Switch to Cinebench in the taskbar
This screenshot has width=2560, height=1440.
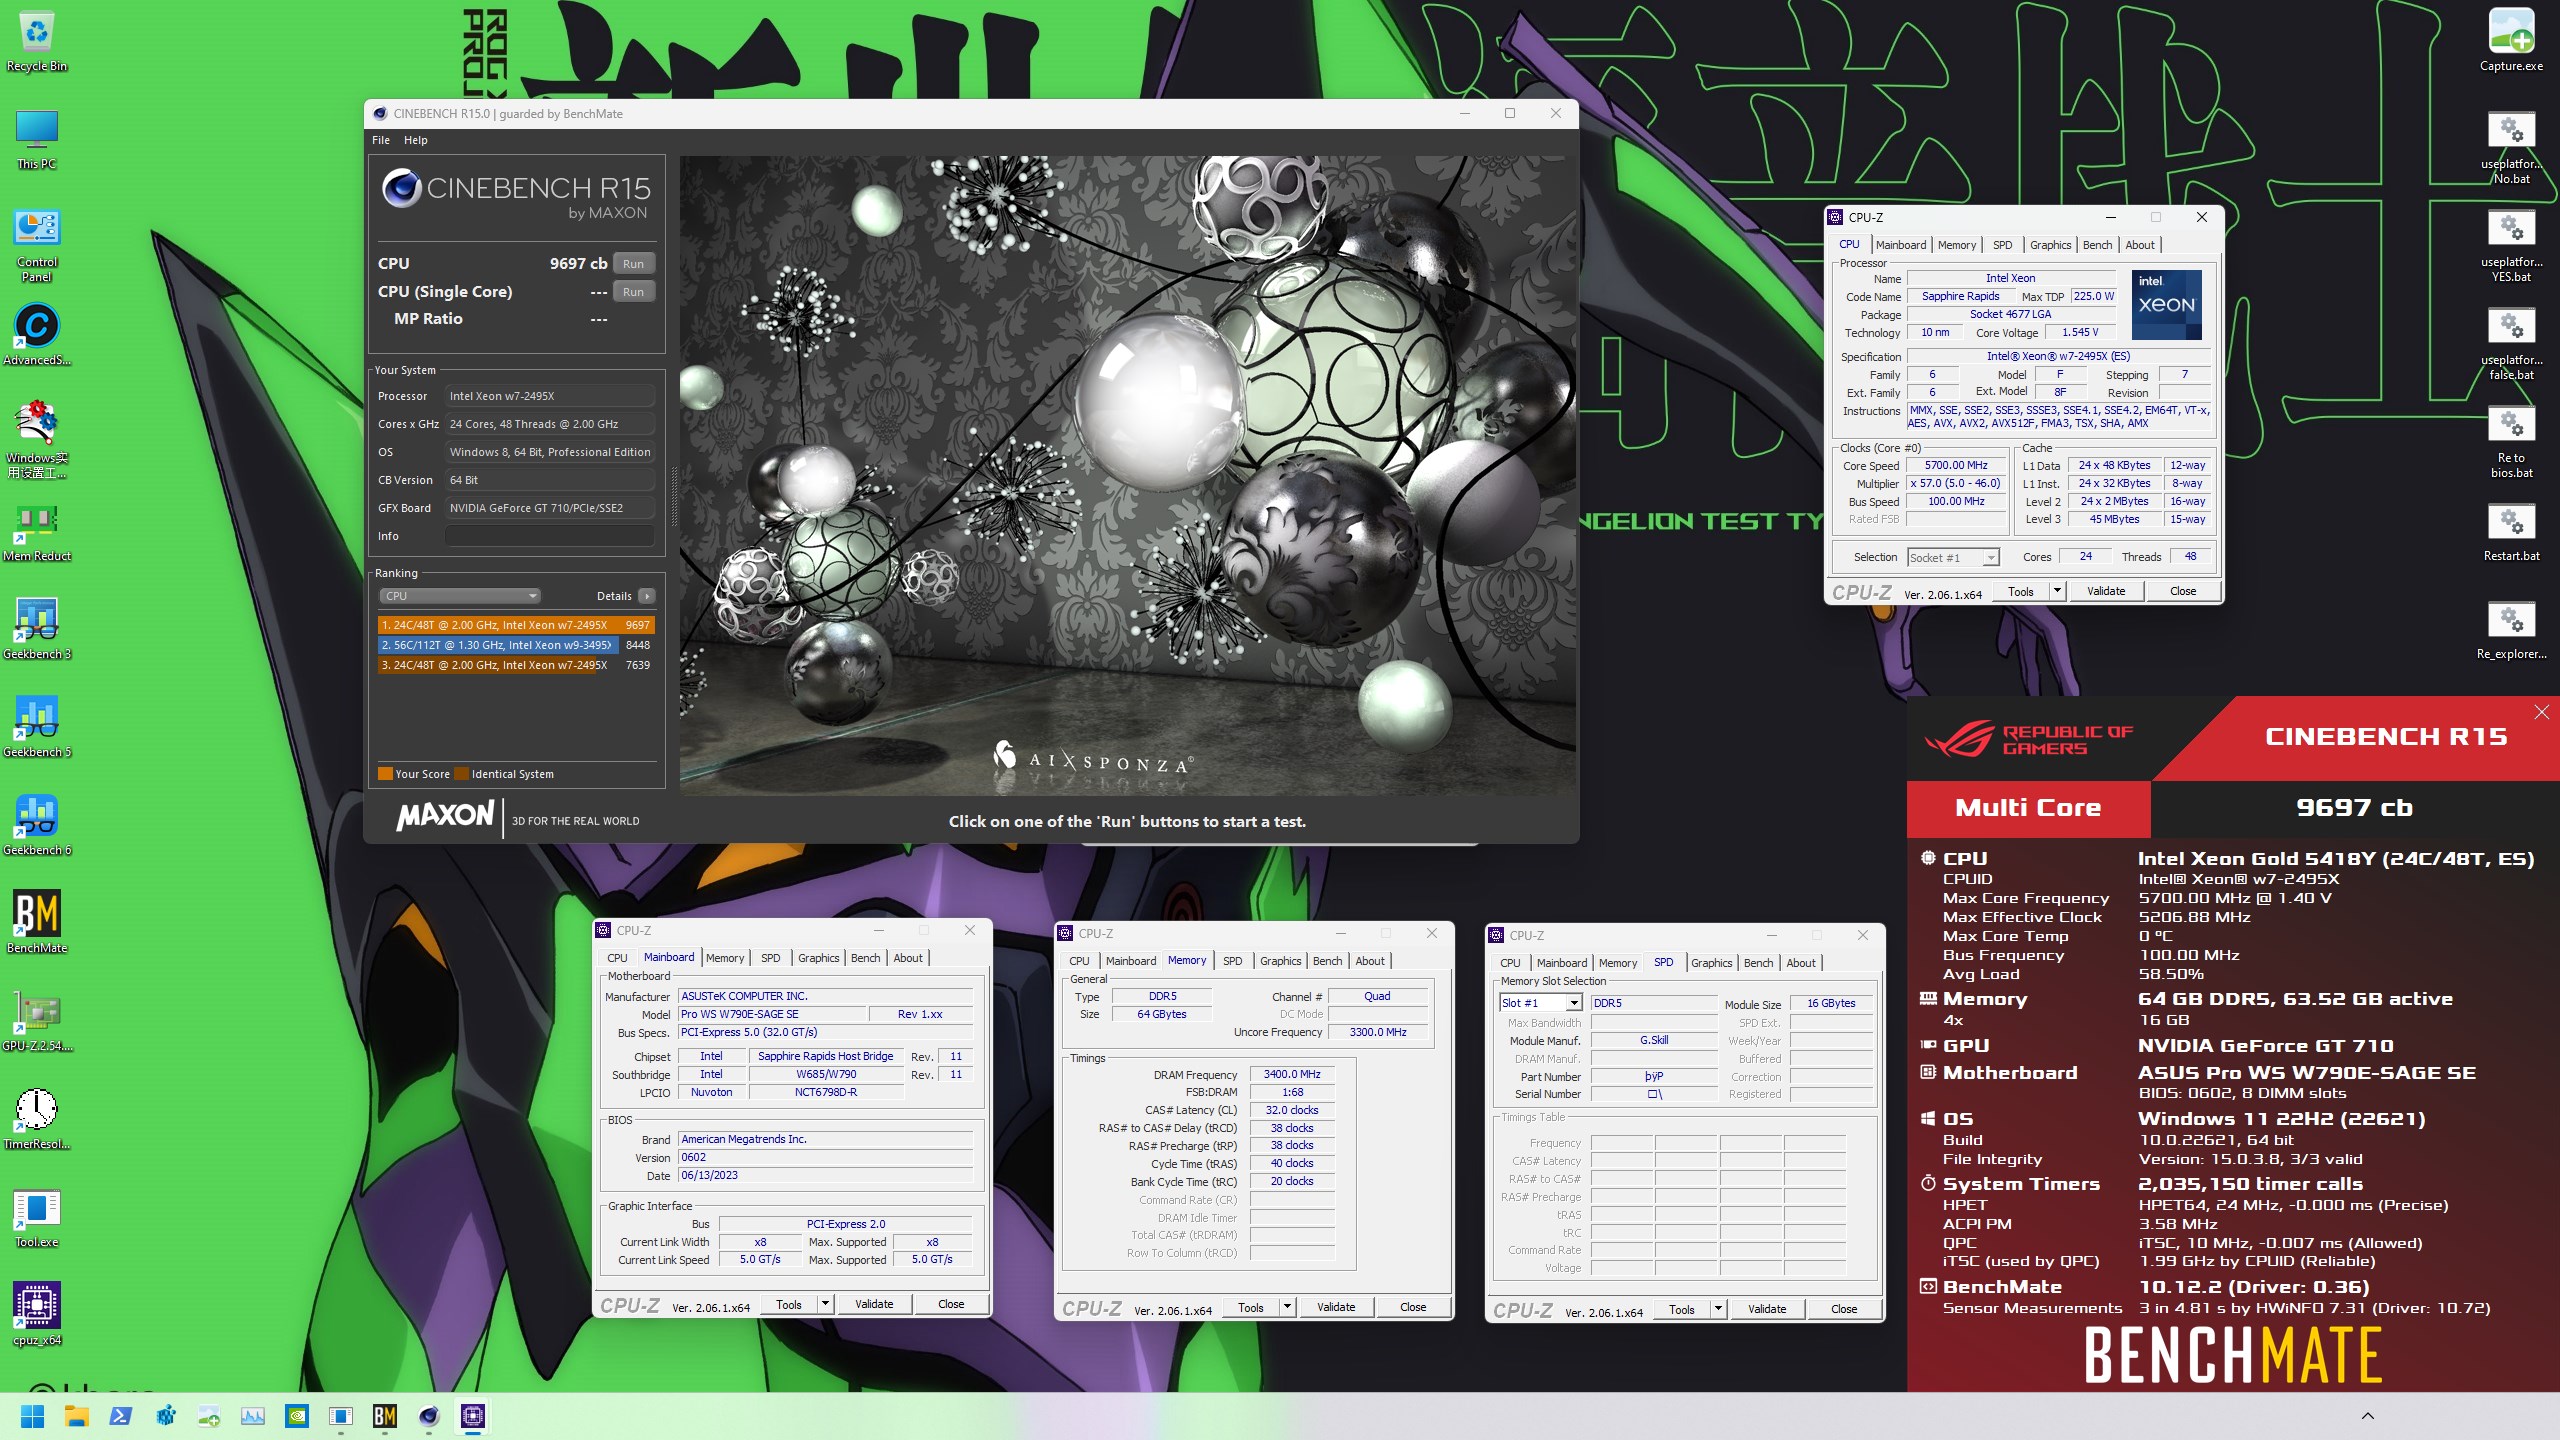pyautogui.click(x=429, y=1416)
